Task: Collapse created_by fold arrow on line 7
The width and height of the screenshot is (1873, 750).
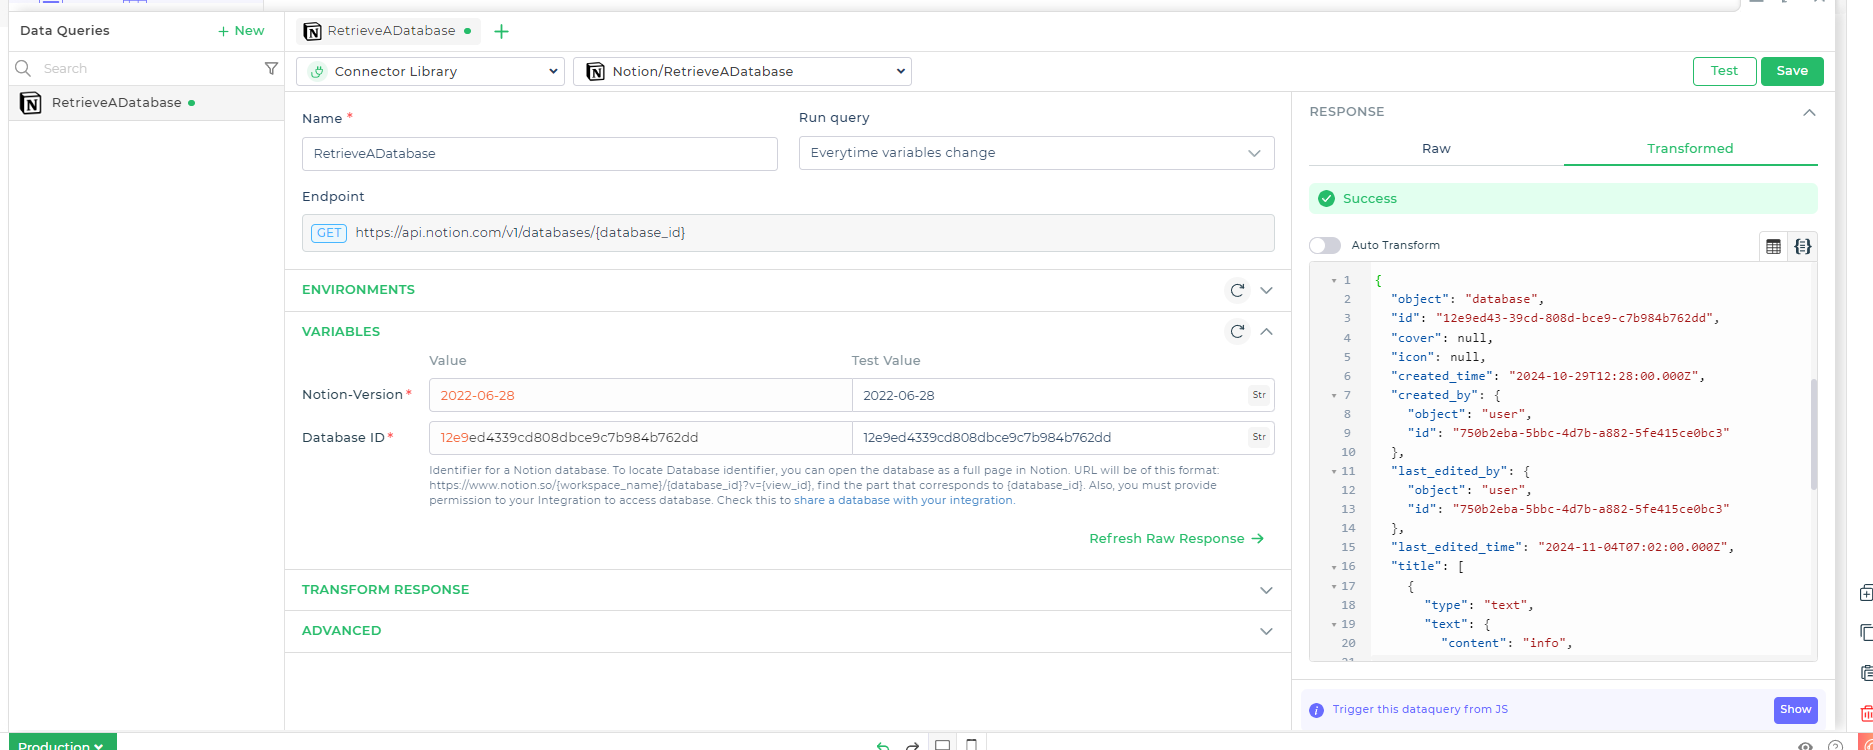Action: tap(1334, 396)
